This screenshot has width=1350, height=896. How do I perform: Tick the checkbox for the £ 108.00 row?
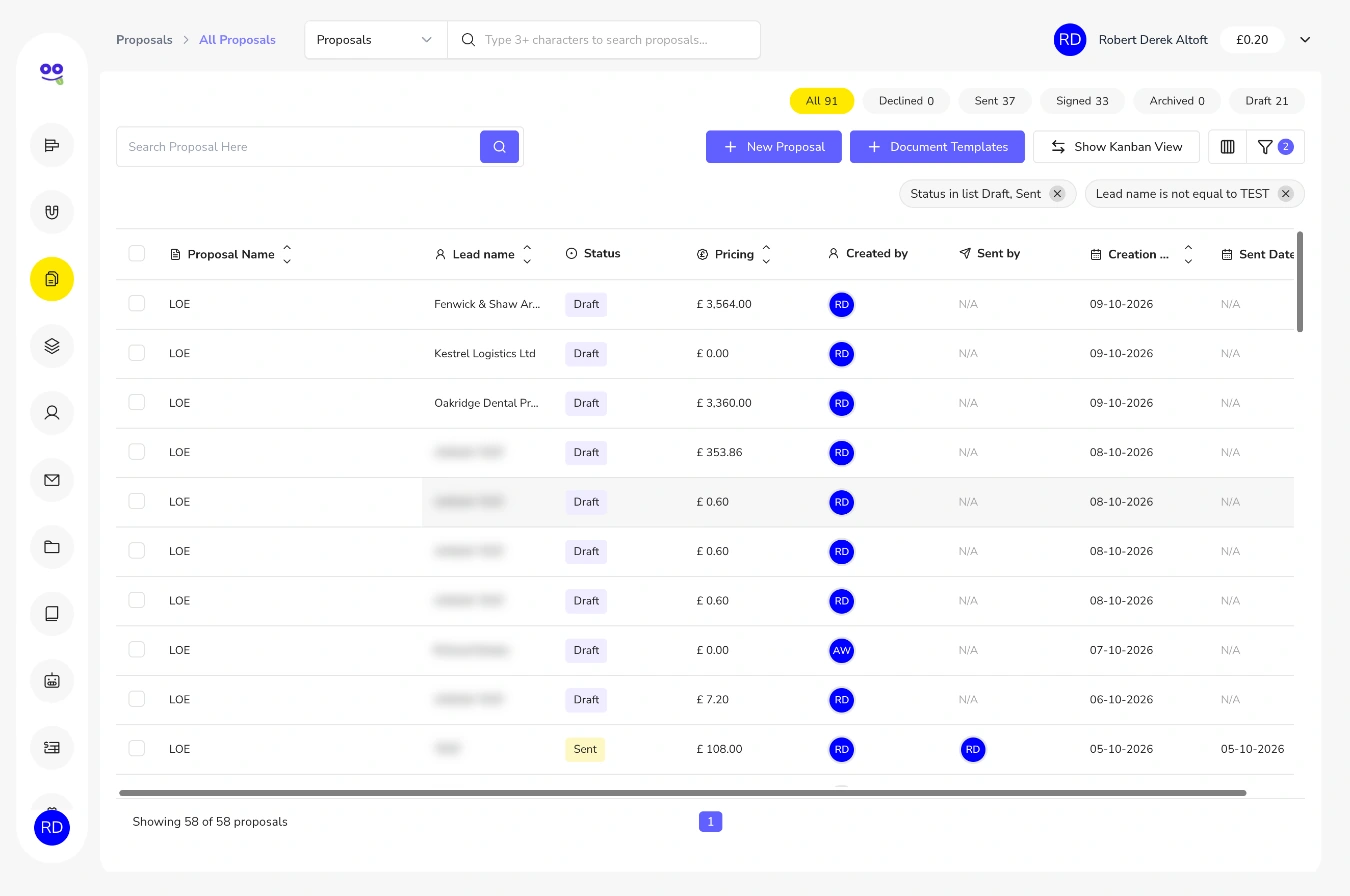click(x=137, y=749)
